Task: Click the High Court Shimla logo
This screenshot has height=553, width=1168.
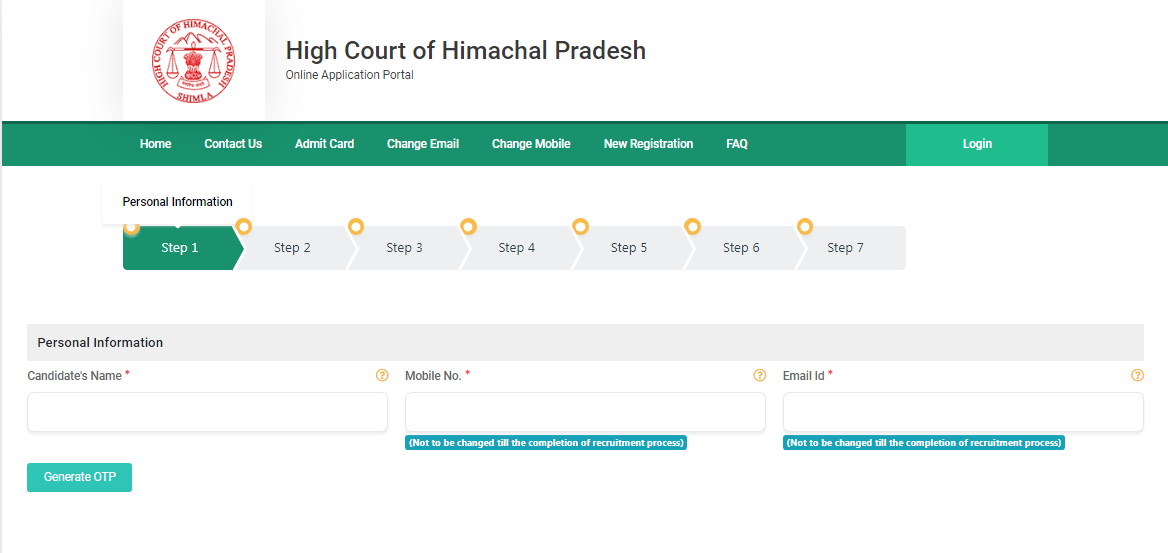Action: coord(193,61)
